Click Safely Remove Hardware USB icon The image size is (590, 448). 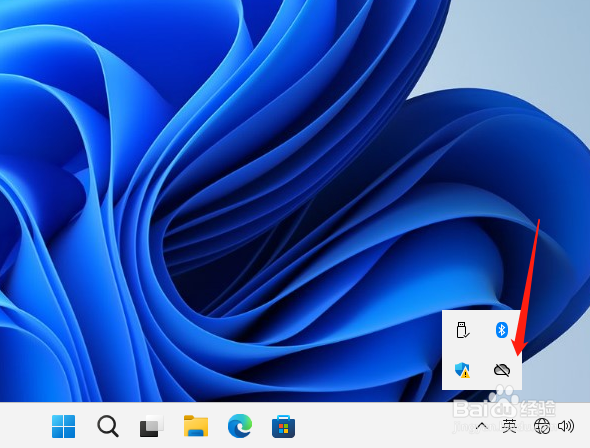click(x=462, y=330)
